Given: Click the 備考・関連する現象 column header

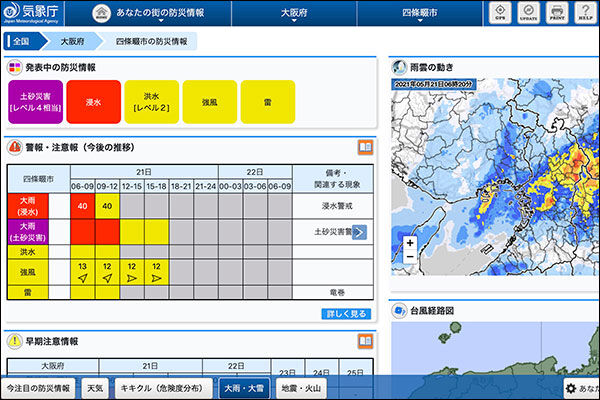Looking at the screenshot, I should [333, 179].
